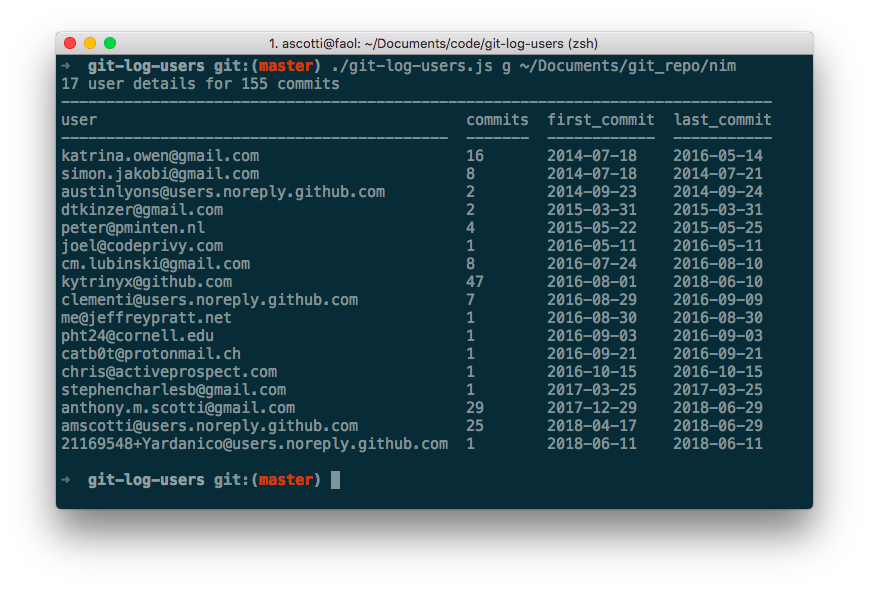Image resolution: width=869 pixels, height=589 pixels.
Task: Click commit count 7 for clementi
Action: (471, 300)
